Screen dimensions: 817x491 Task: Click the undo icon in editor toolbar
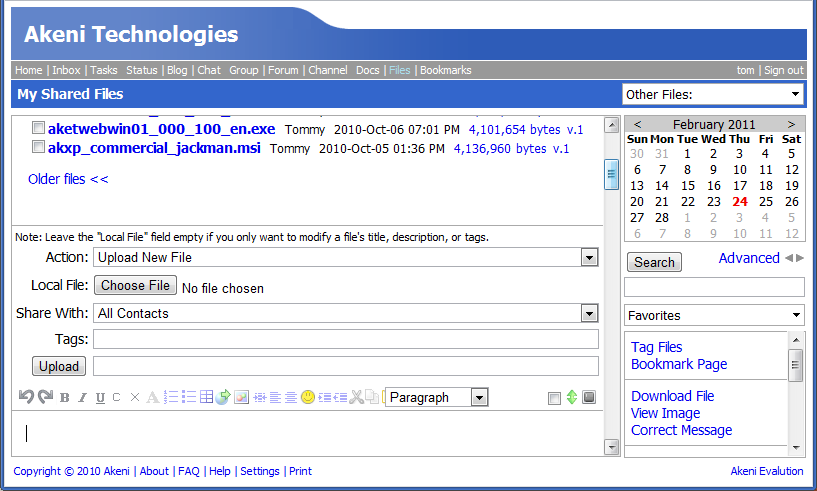point(27,397)
